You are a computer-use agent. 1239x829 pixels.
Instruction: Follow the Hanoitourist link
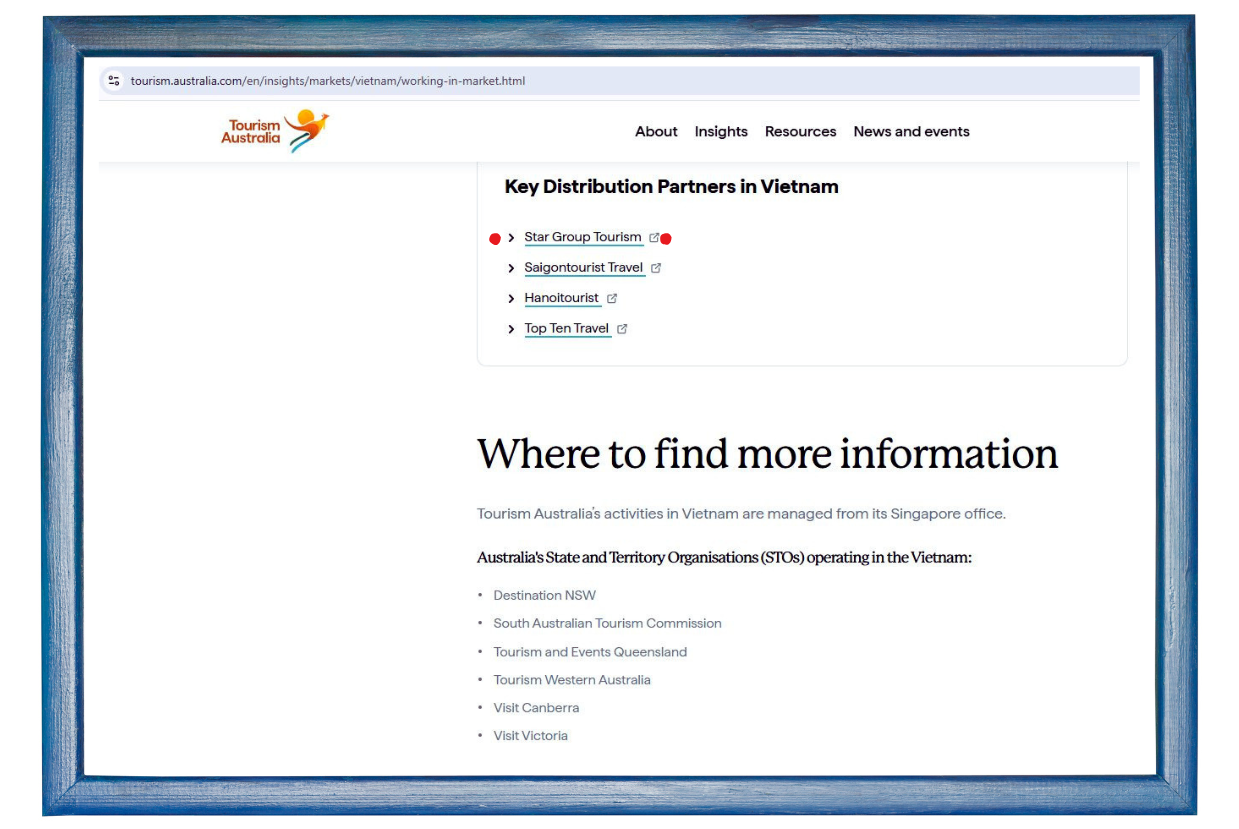pyautogui.click(x=562, y=297)
